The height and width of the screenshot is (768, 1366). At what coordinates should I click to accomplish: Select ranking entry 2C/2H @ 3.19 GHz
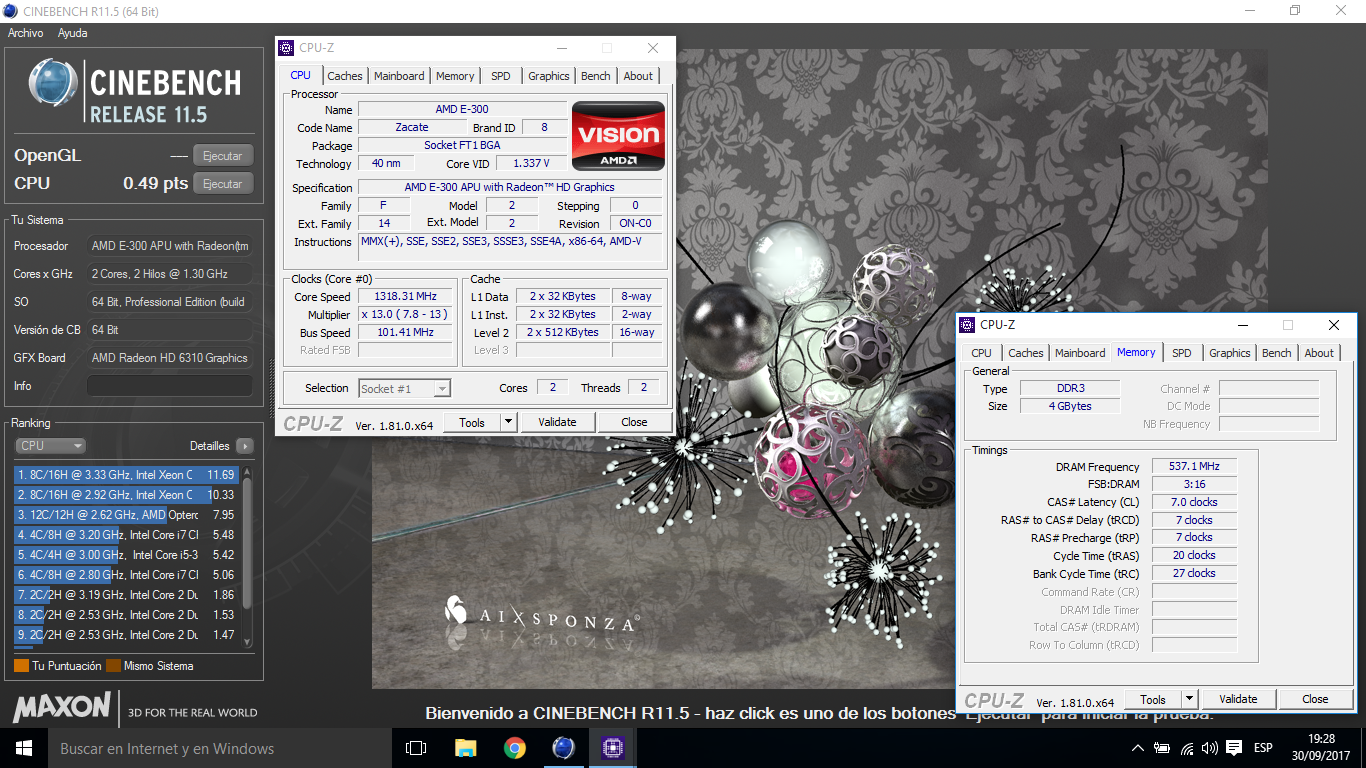point(126,595)
